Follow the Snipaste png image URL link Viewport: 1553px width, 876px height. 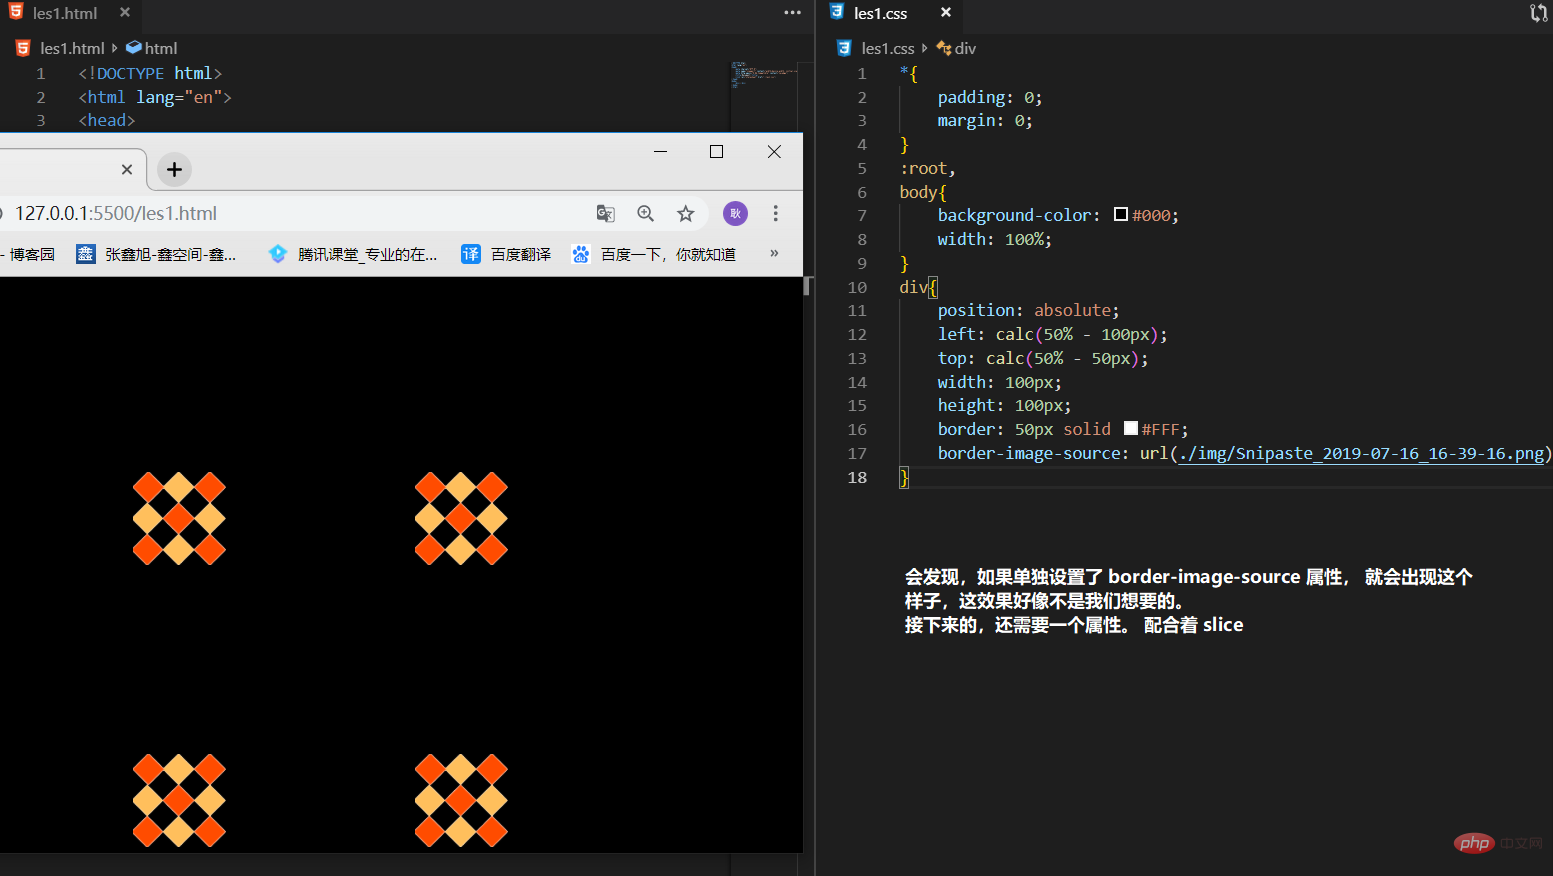[1361, 453]
